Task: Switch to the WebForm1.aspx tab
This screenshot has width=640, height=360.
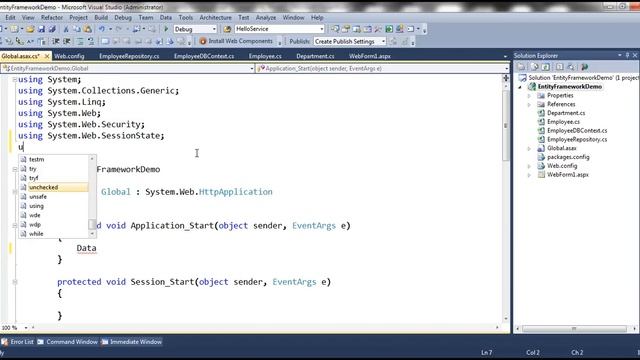Action: point(370,56)
